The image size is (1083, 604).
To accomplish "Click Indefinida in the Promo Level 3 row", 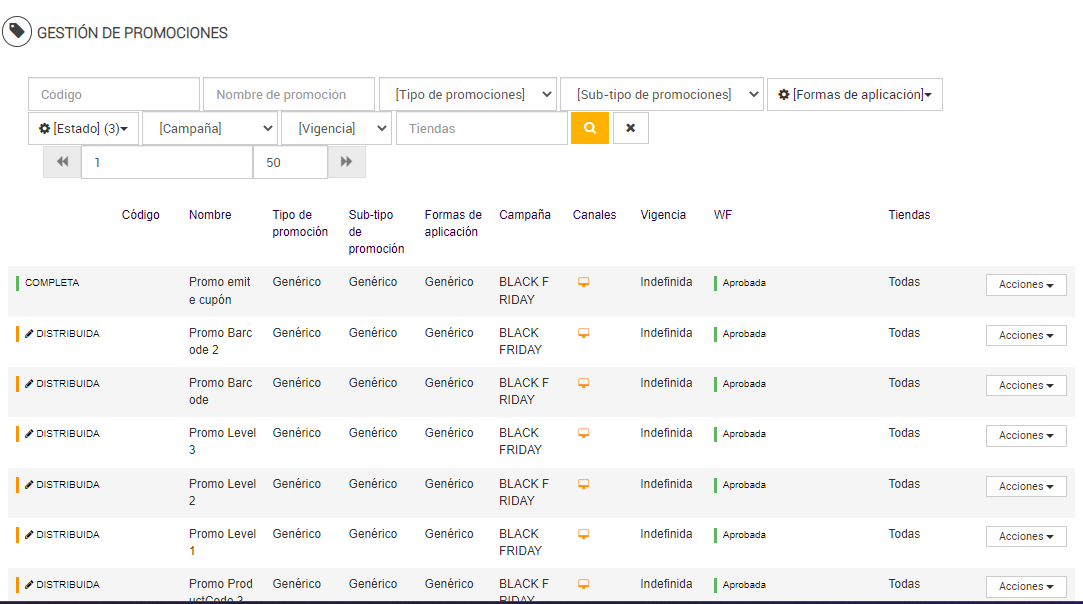I will [x=666, y=433].
